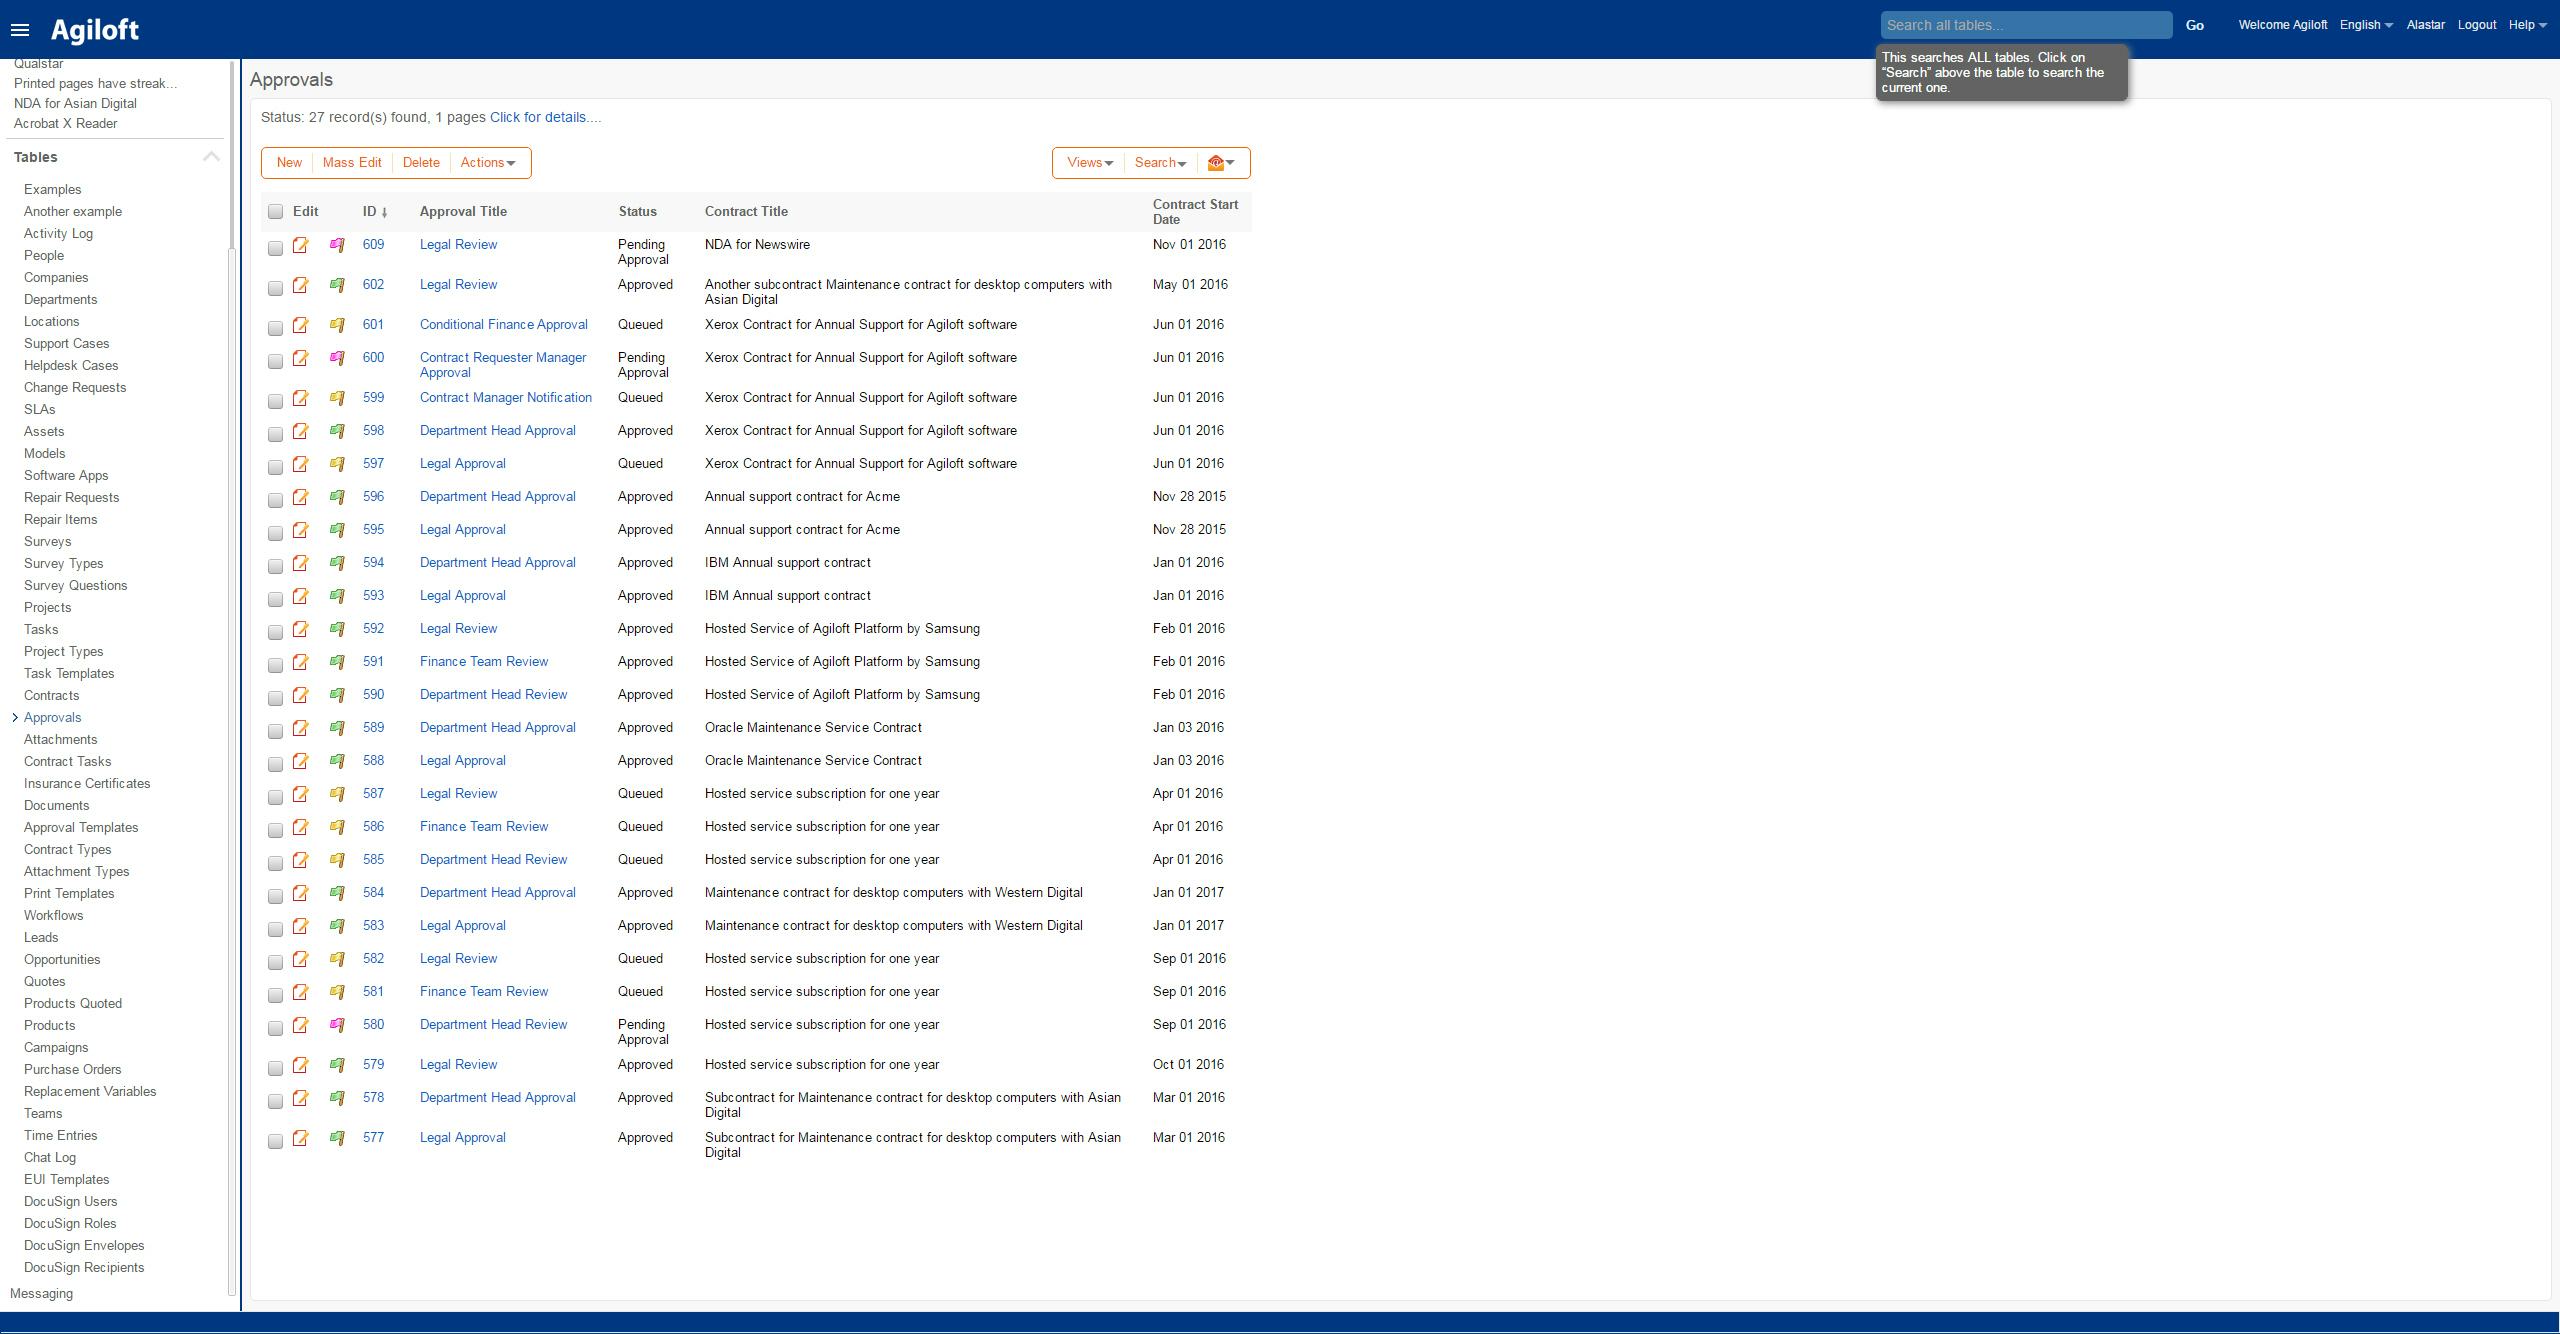Open the Legal Review link on record 609
This screenshot has width=2560, height=1334.
click(x=457, y=244)
